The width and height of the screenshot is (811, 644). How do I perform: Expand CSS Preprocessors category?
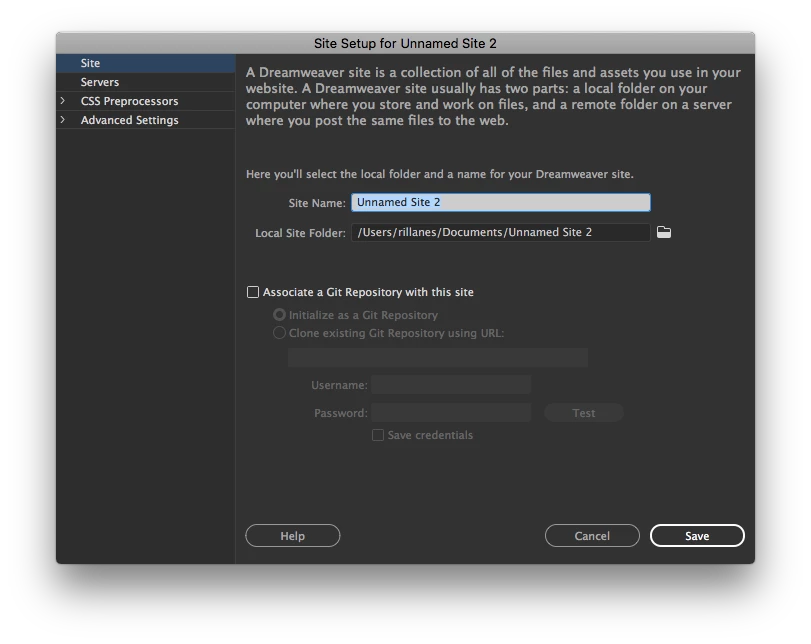pyautogui.click(x=63, y=101)
